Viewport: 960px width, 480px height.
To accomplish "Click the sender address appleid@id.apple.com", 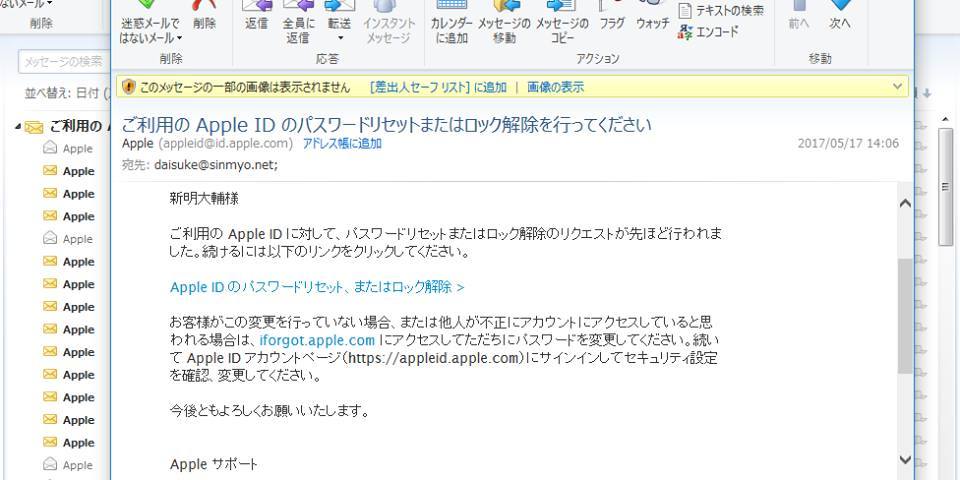I will pos(225,144).
